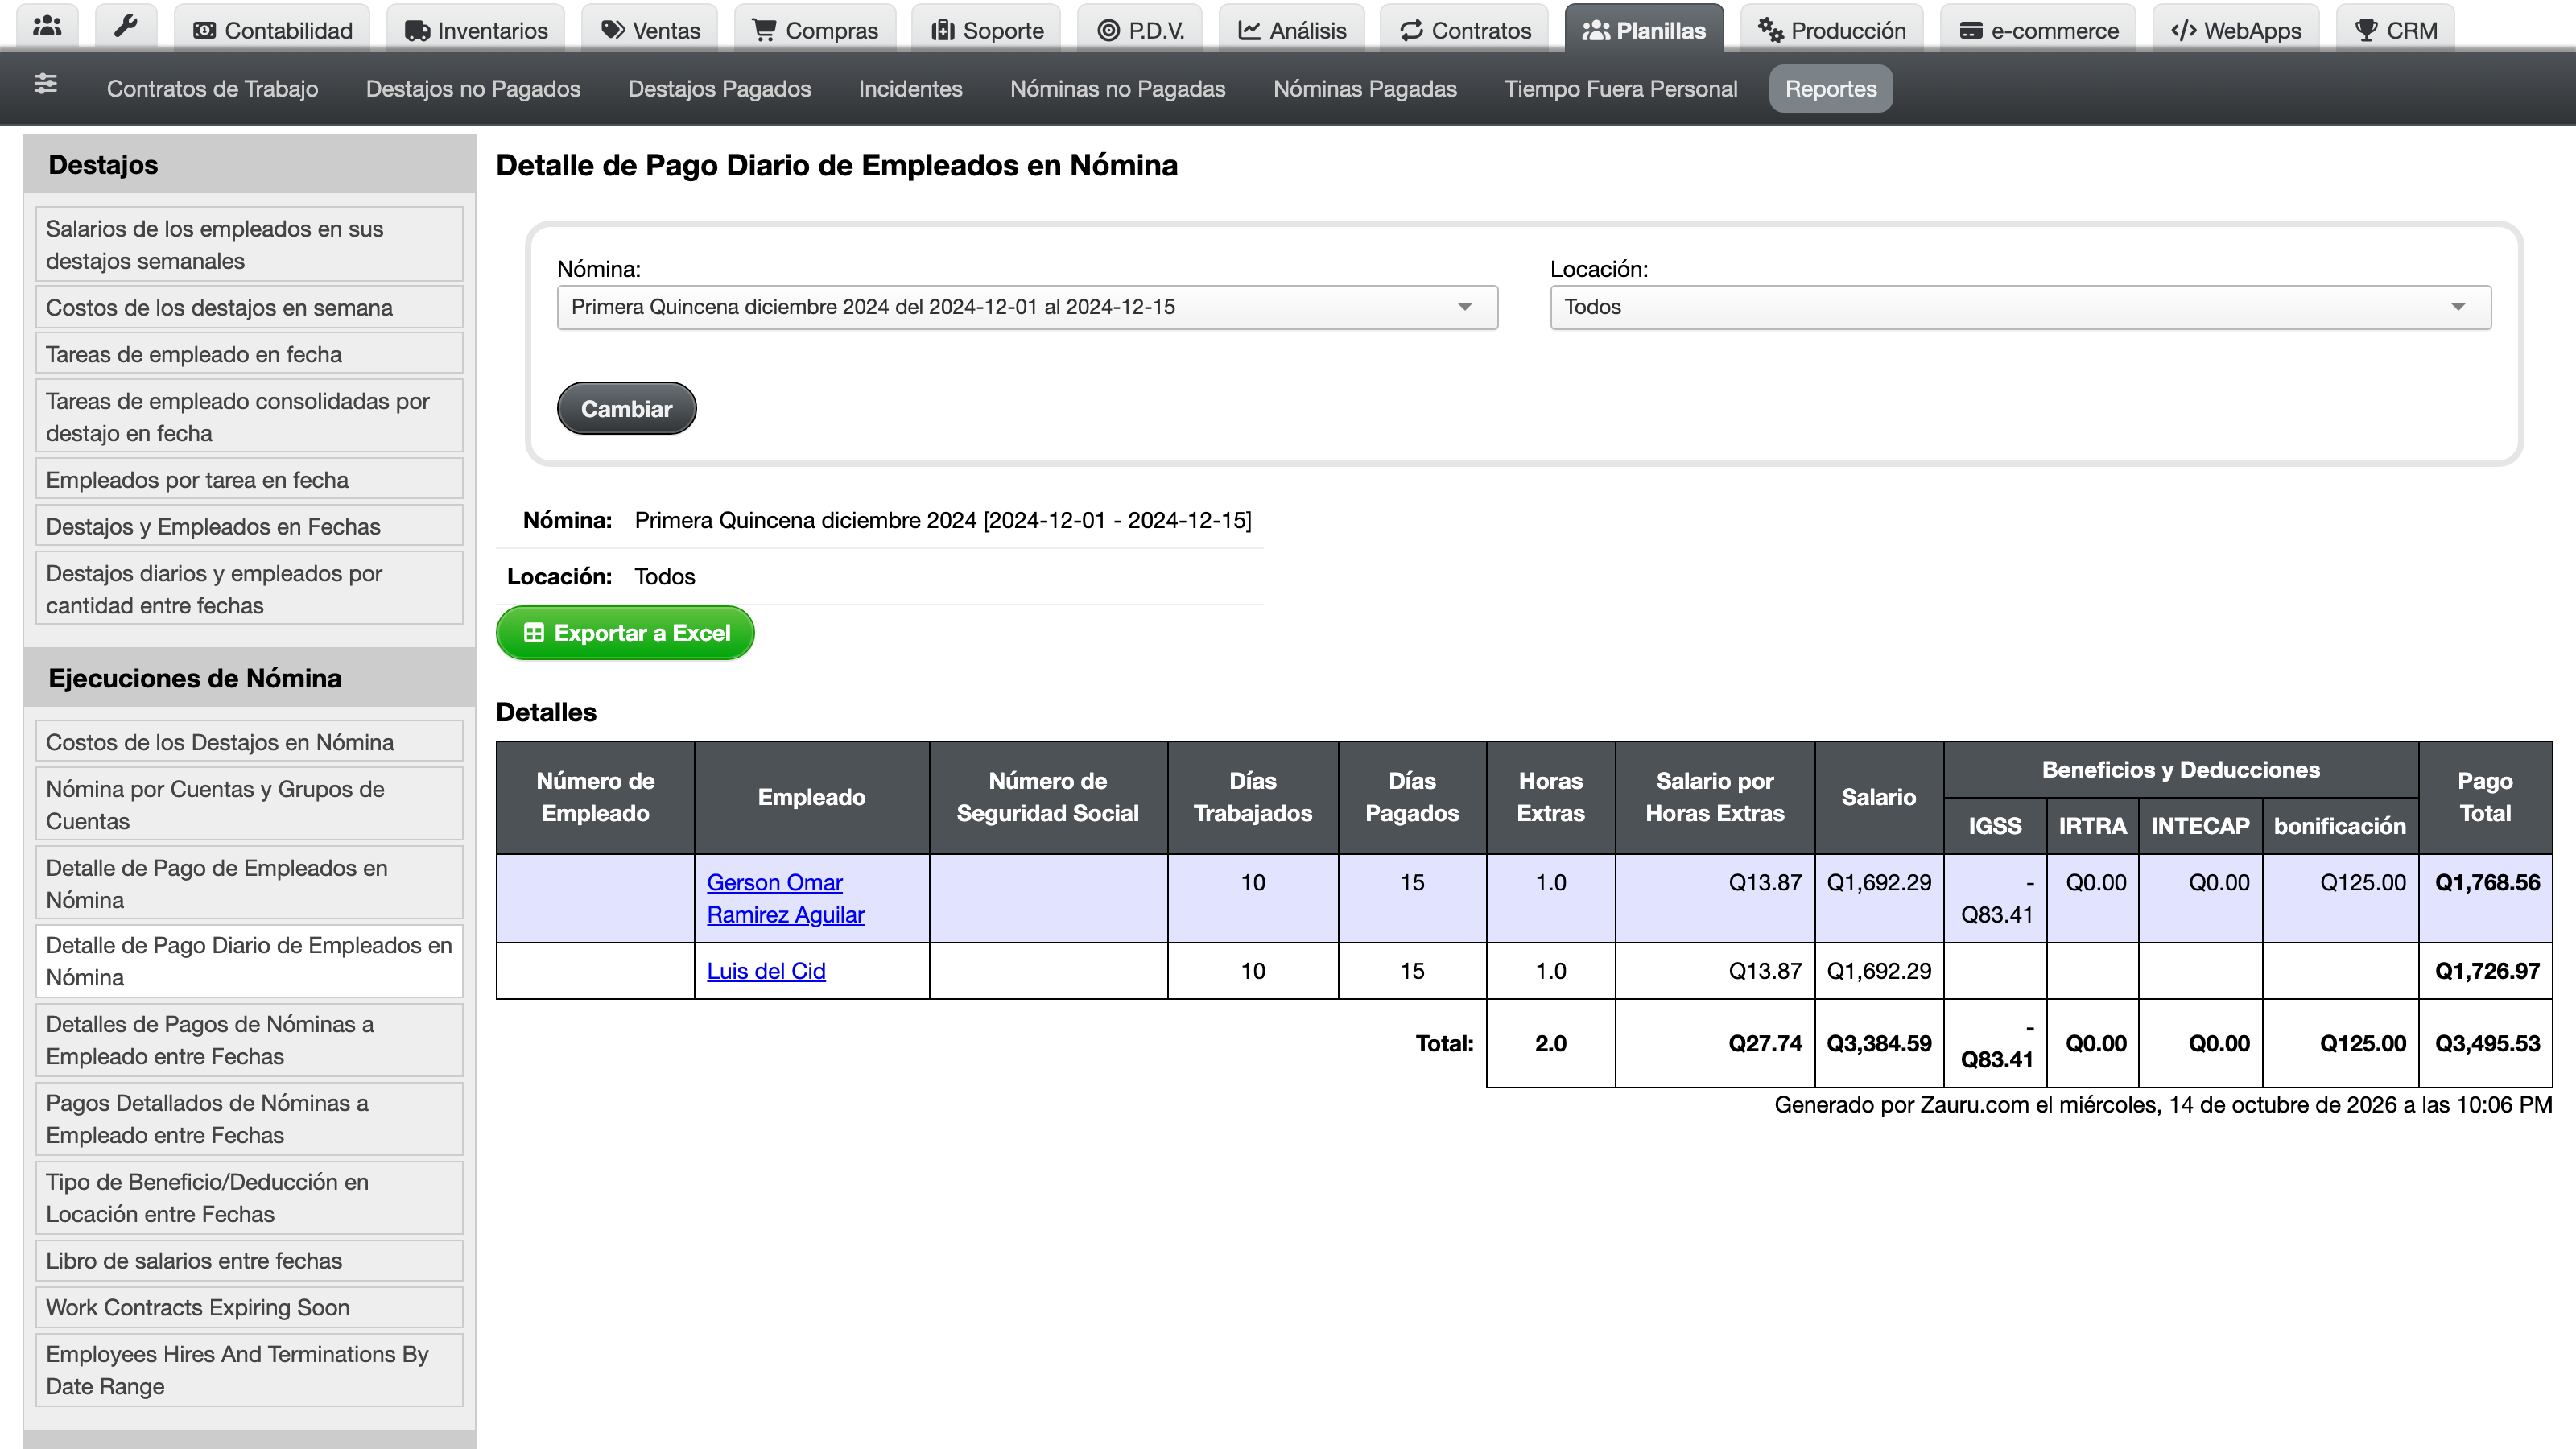Open Destajos Pagados section
The width and height of the screenshot is (2576, 1449).
point(719,89)
